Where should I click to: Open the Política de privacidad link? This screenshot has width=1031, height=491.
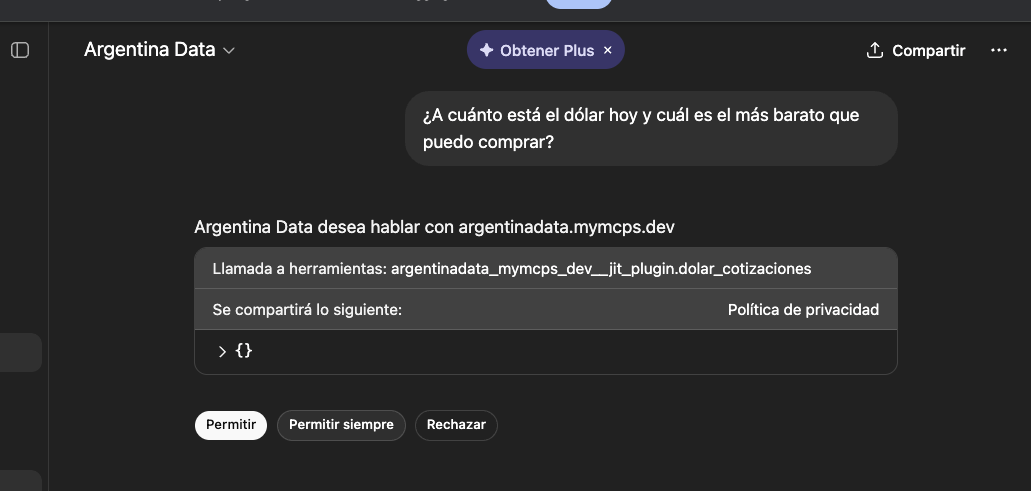click(x=803, y=310)
